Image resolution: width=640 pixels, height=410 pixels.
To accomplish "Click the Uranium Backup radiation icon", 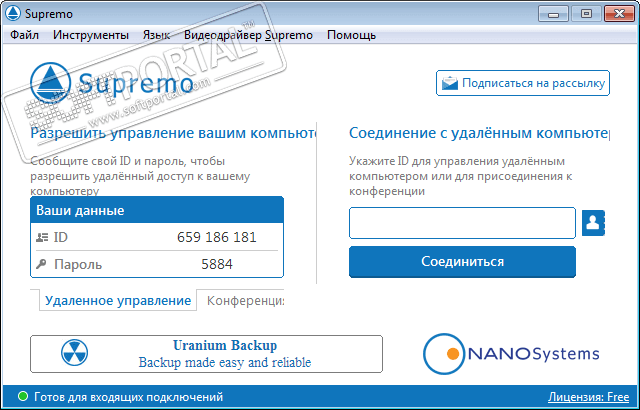I will (x=74, y=352).
